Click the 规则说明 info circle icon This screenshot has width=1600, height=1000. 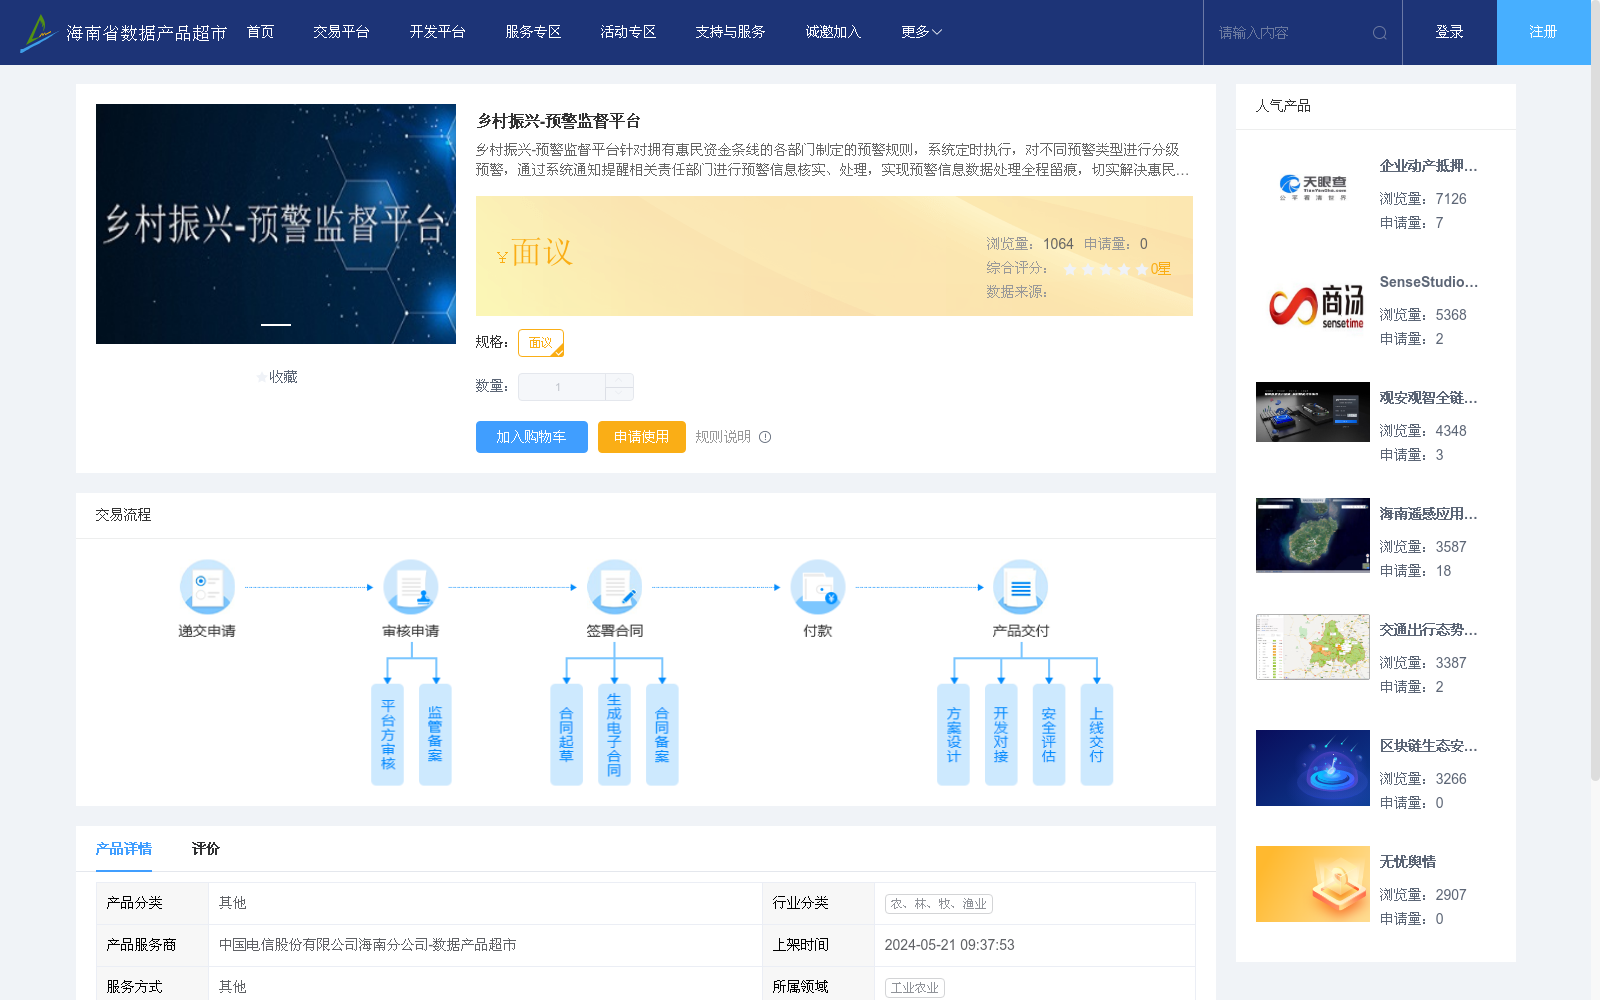click(x=765, y=437)
